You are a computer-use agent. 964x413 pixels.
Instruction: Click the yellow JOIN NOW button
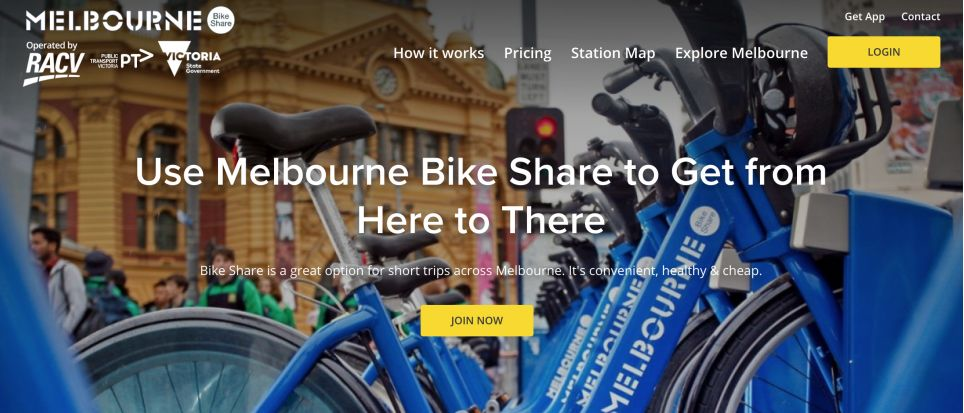(476, 321)
